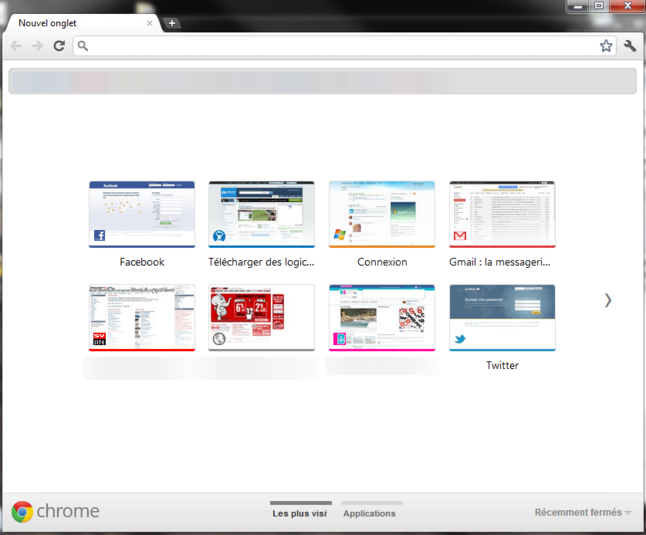646x535 pixels.
Task: Click the blue round favicon on Télécharger thumbnail
Action: pyautogui.click(x=219, y=236)
